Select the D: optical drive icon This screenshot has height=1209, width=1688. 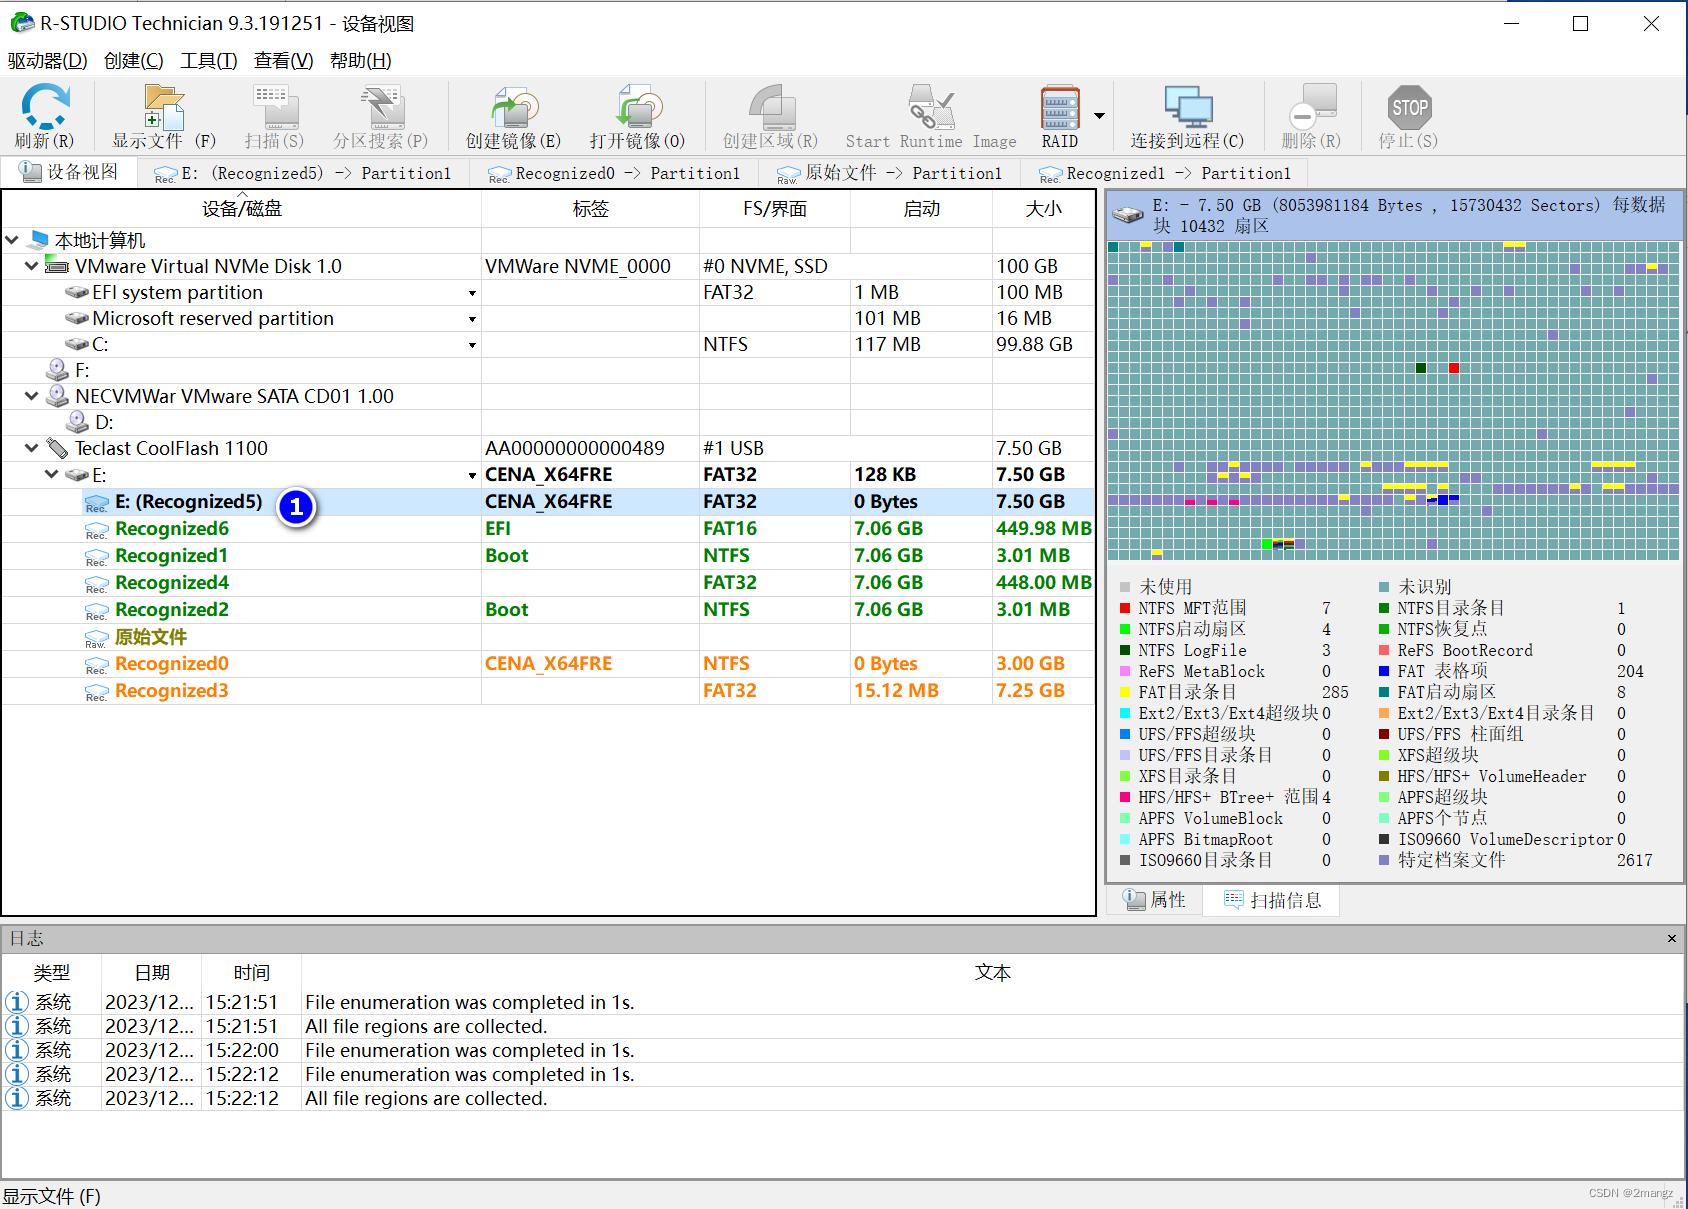[x=78, y=422]
